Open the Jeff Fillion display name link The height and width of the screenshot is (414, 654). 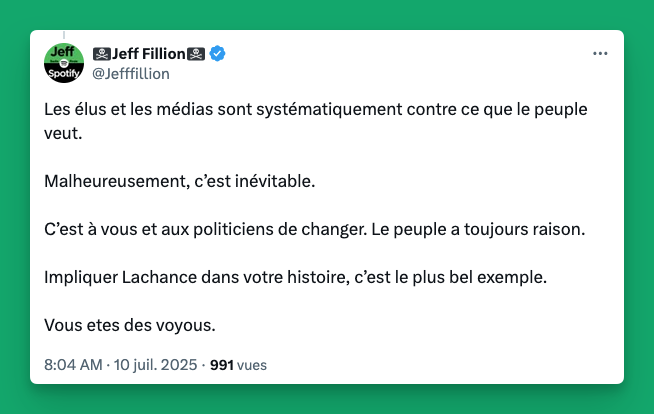click(x=148, y=54)
